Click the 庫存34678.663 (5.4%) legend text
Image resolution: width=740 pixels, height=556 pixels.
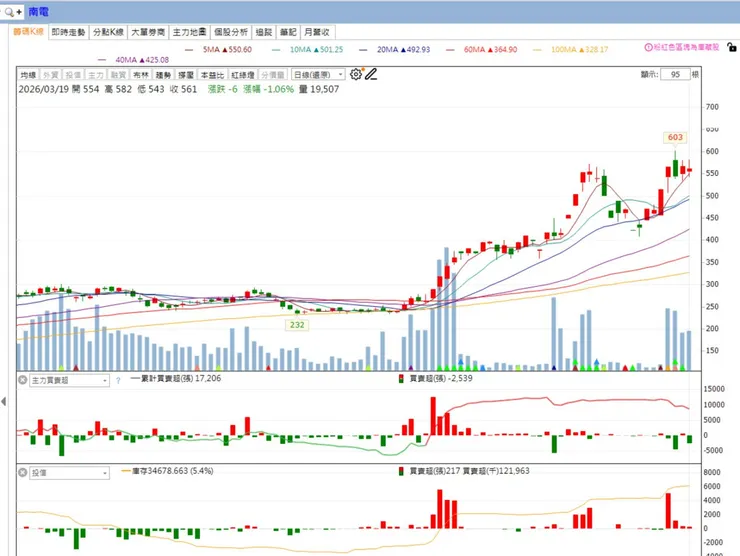[173, 471]
